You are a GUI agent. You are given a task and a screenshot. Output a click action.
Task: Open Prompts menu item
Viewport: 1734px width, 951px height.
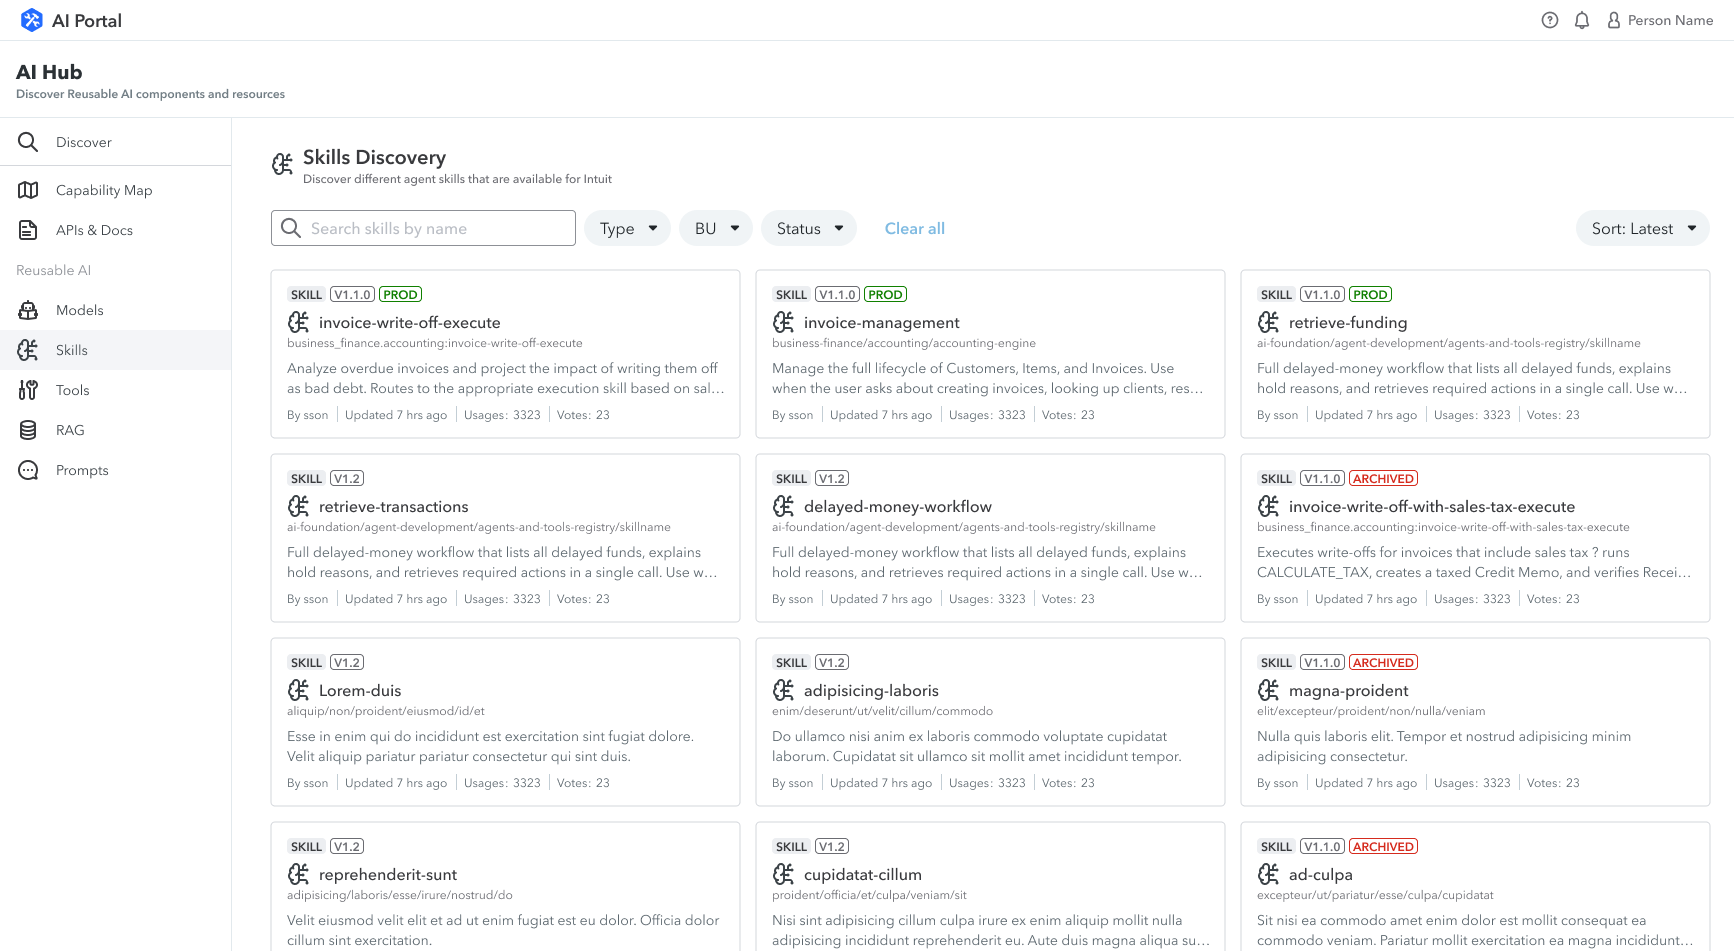pos(115,470)
